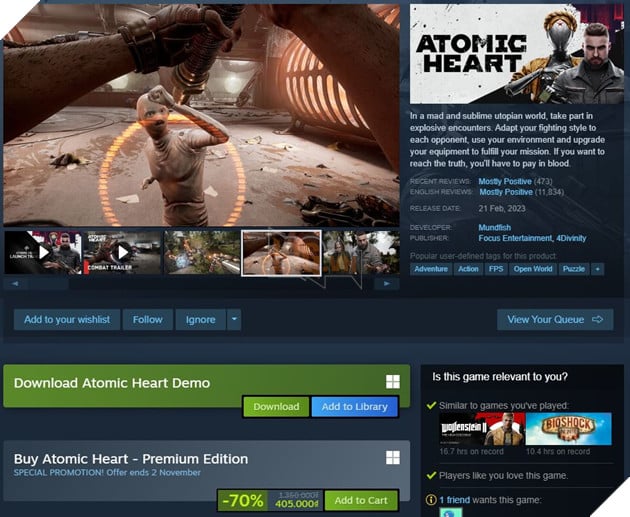
Task: Click the 405.000₫ discounted price
Action: coord(297,504)
